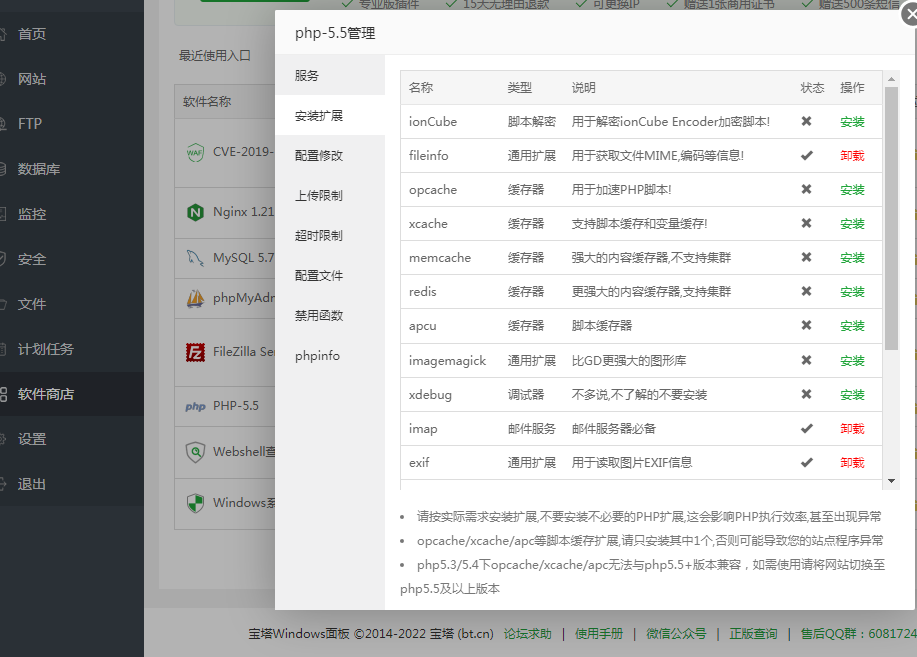Open the phpinfo tab
This screenshot has height=657, width=917.
[330, 355]
